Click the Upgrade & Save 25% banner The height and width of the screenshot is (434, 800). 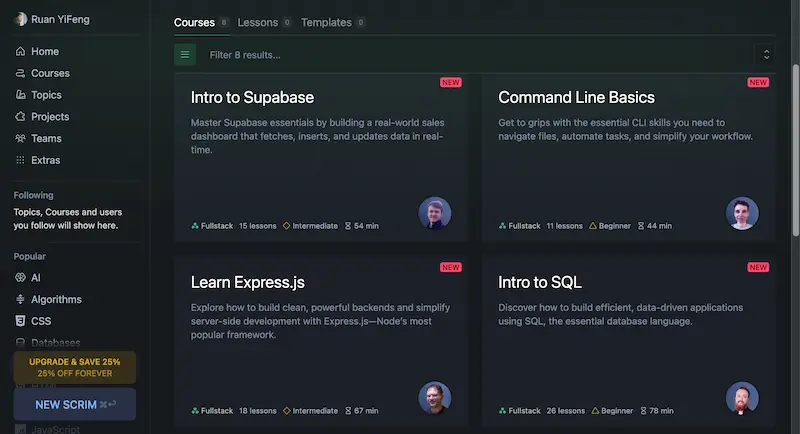point(75,367)
